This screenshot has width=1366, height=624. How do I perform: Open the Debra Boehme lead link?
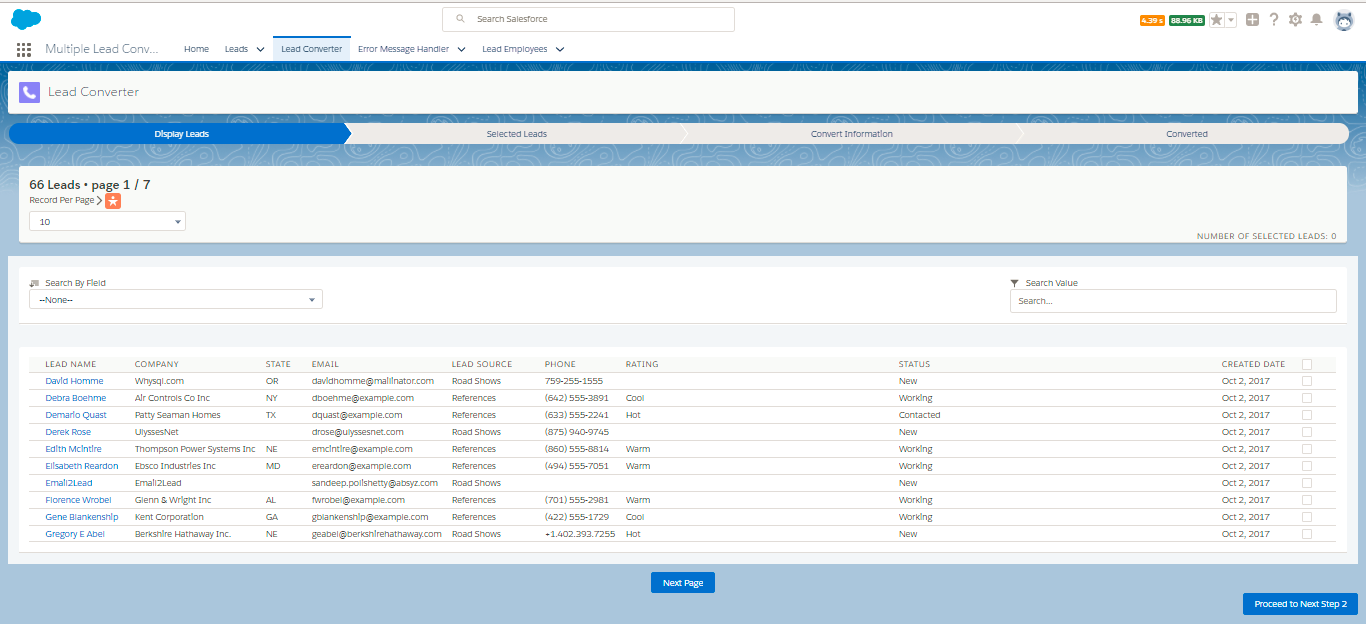click(x=75, y=398)
